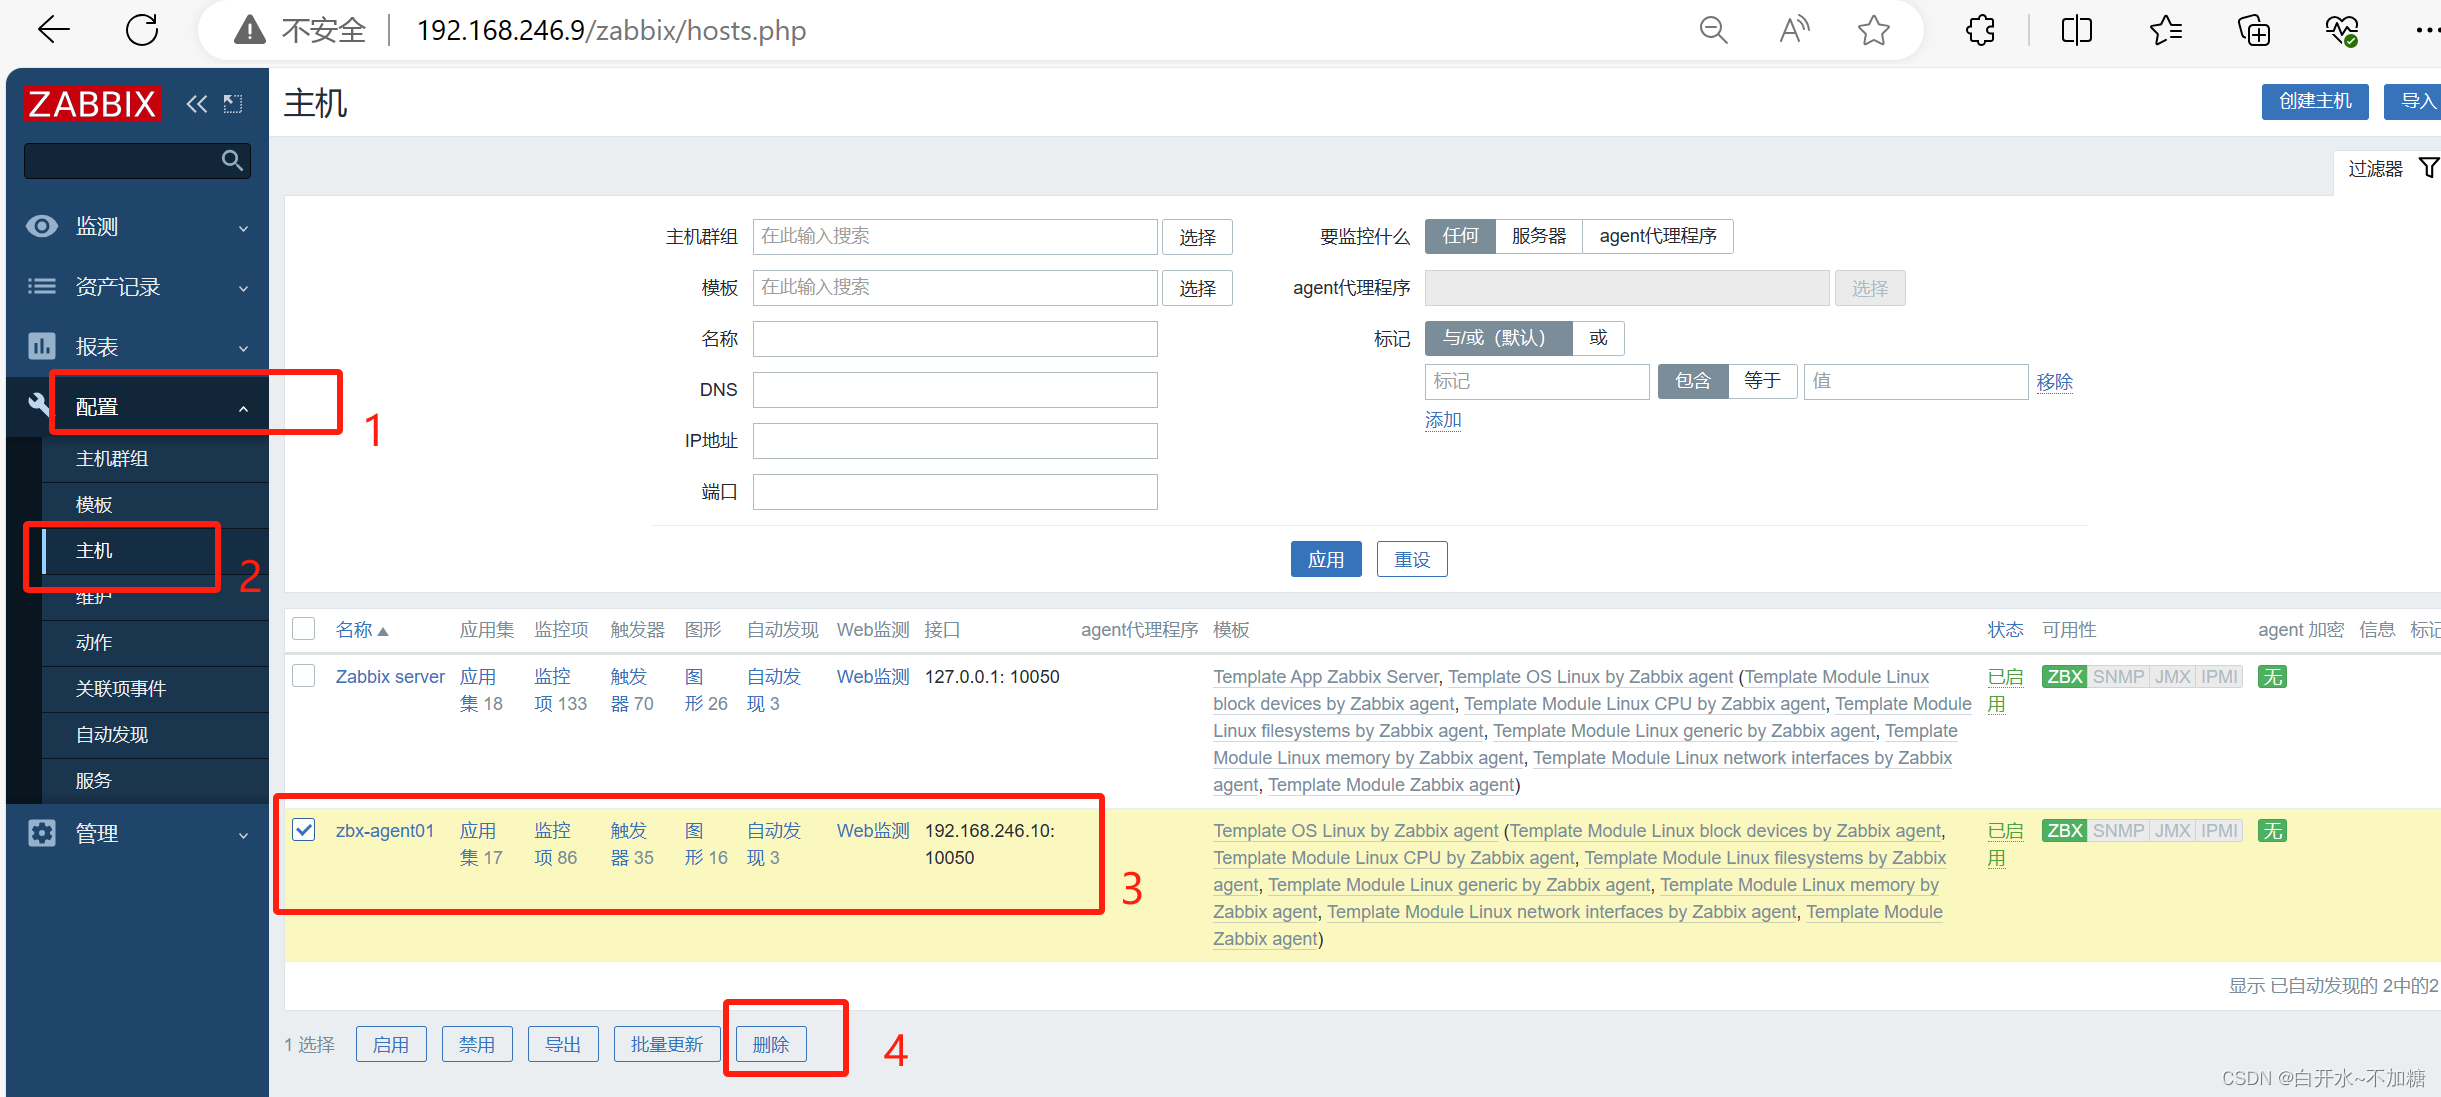Reload the page with refresh icon
Screen dimensions: 2441x1097
[142, 30]
